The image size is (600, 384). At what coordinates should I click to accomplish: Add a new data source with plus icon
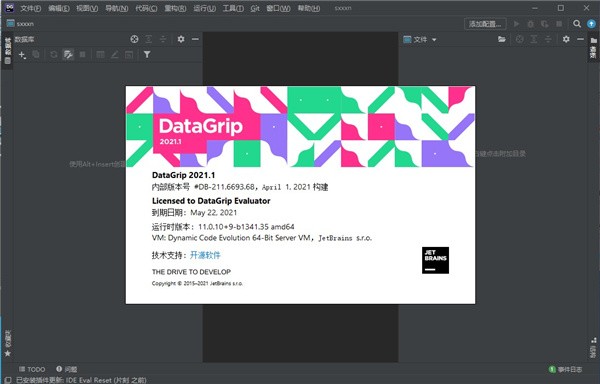point(22,55)
